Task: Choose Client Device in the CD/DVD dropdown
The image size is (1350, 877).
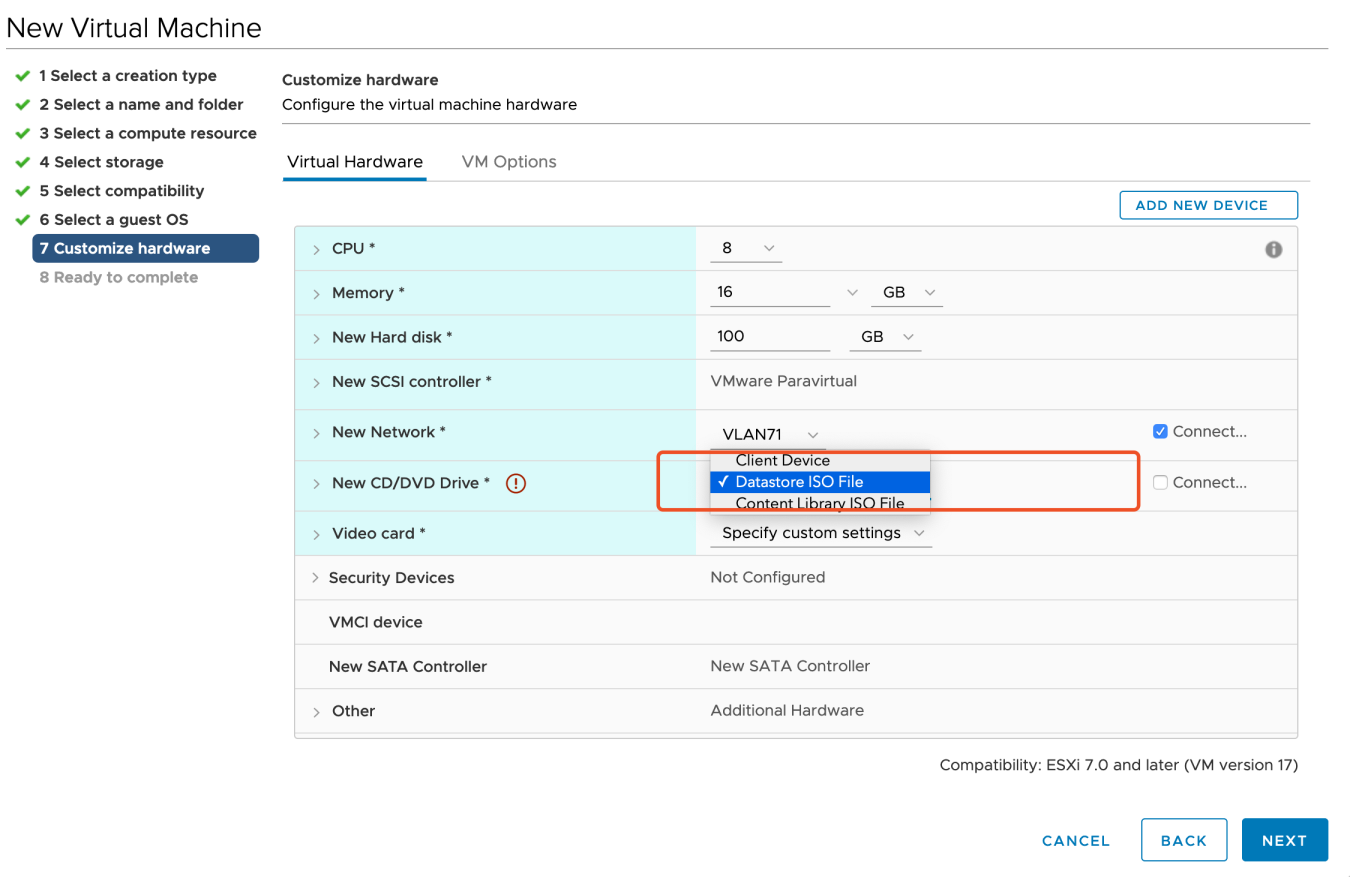Action: tap(820, 460)
